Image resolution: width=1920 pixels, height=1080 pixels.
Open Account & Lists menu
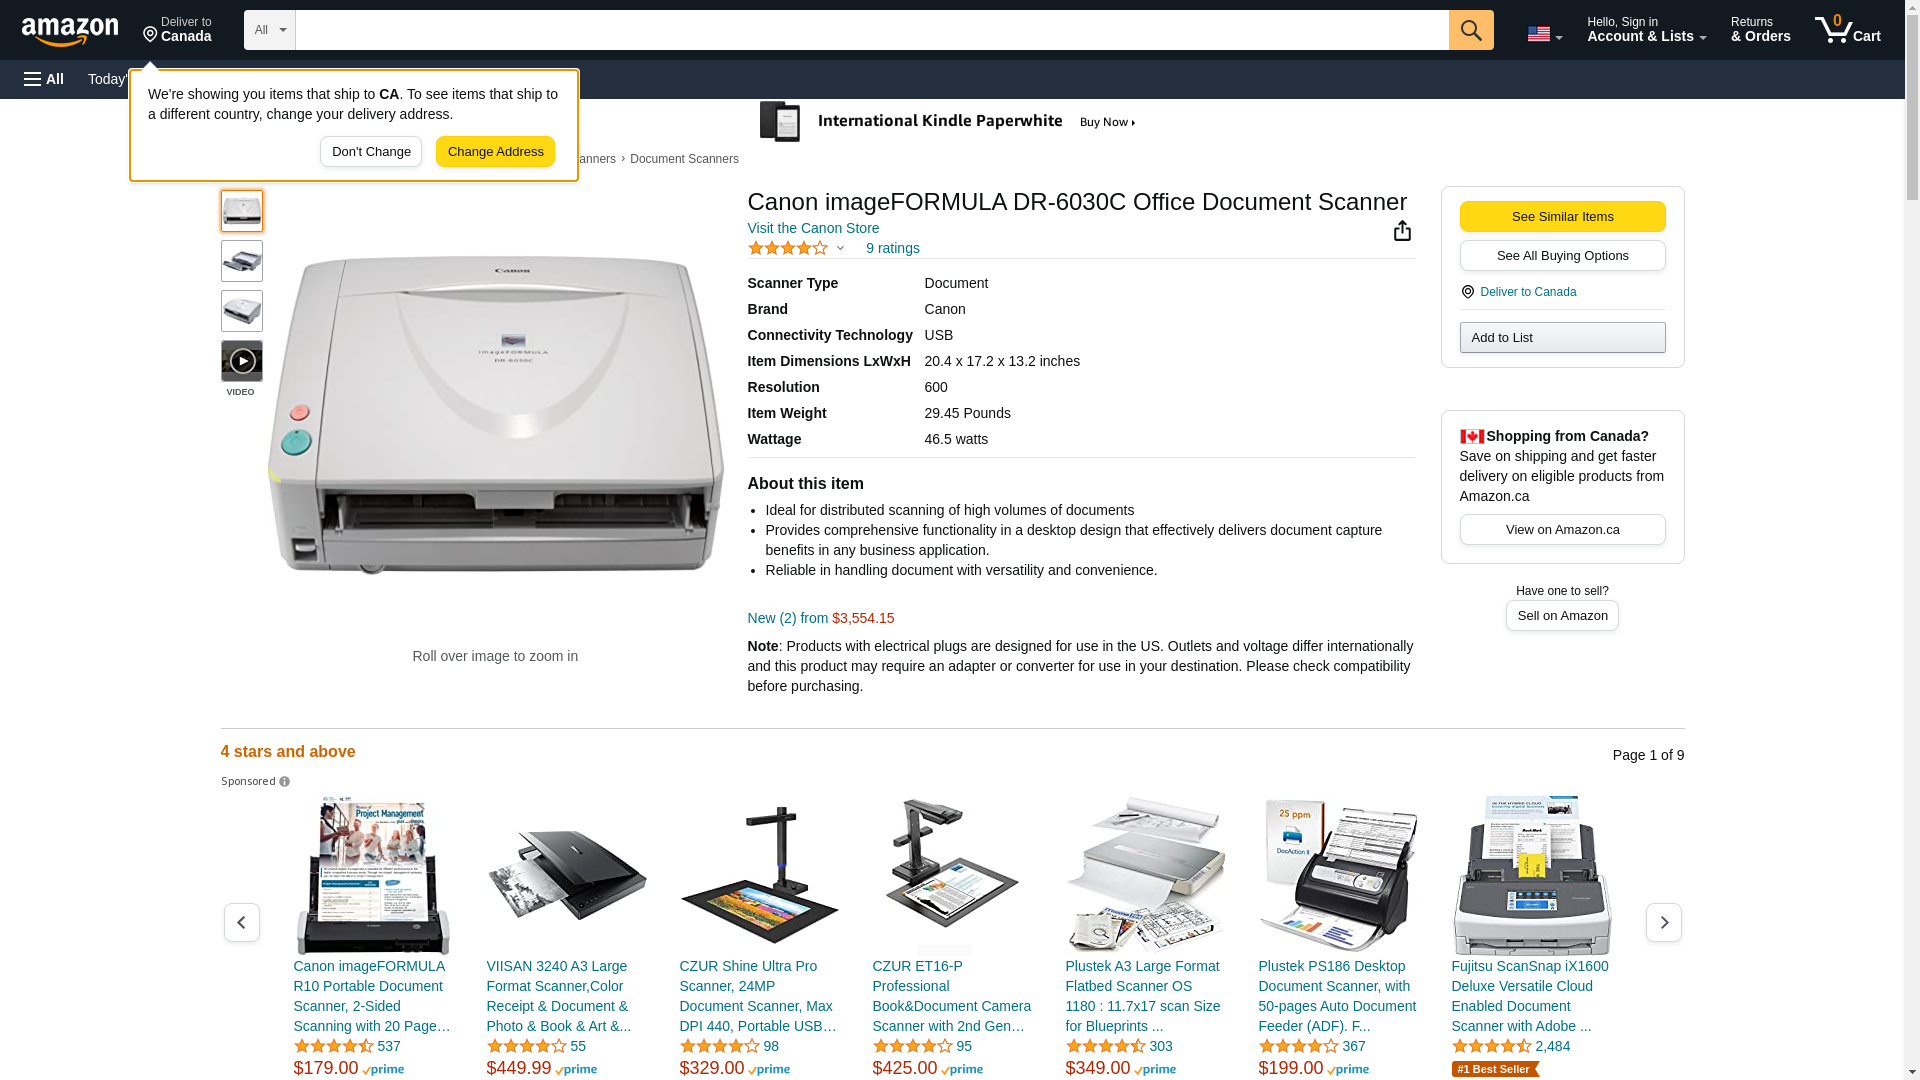[x=1646, y=30]
